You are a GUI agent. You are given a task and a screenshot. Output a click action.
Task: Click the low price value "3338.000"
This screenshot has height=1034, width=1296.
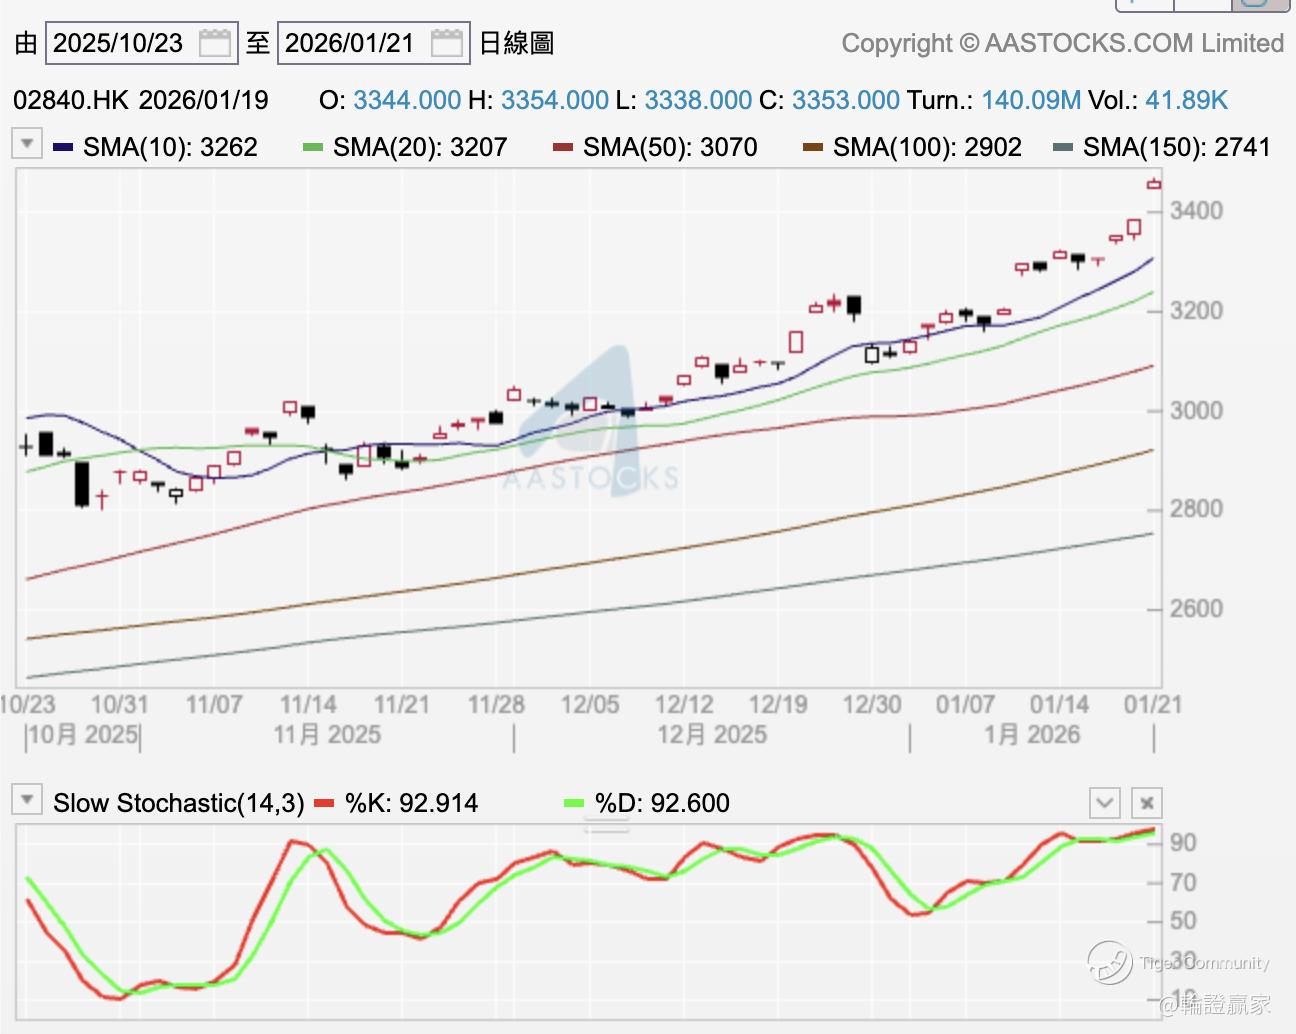tap(698, 100)
